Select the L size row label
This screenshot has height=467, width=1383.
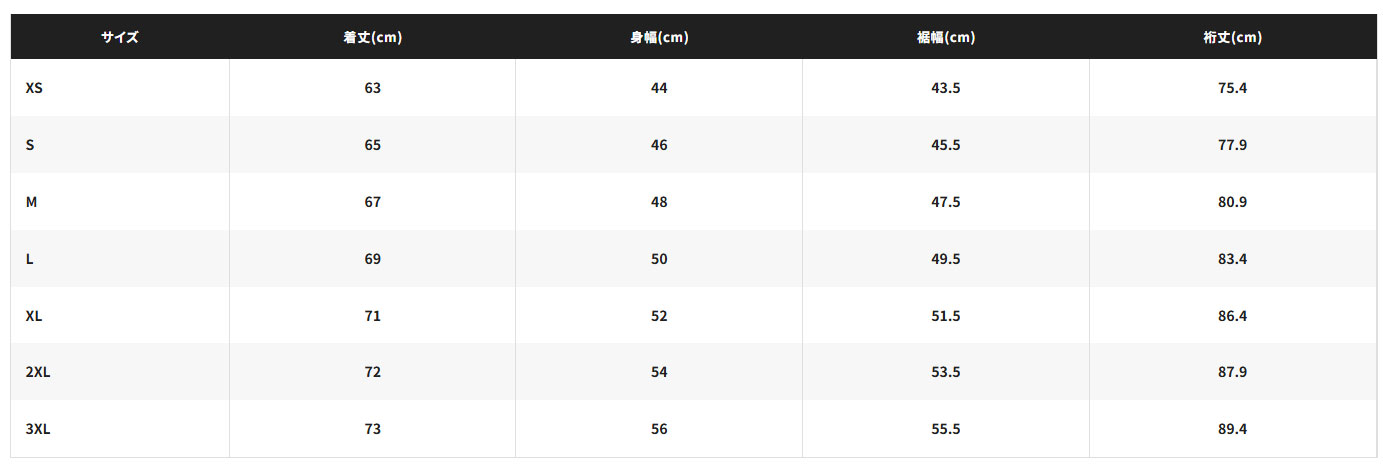pyautogui.click(x=30, y=259)
